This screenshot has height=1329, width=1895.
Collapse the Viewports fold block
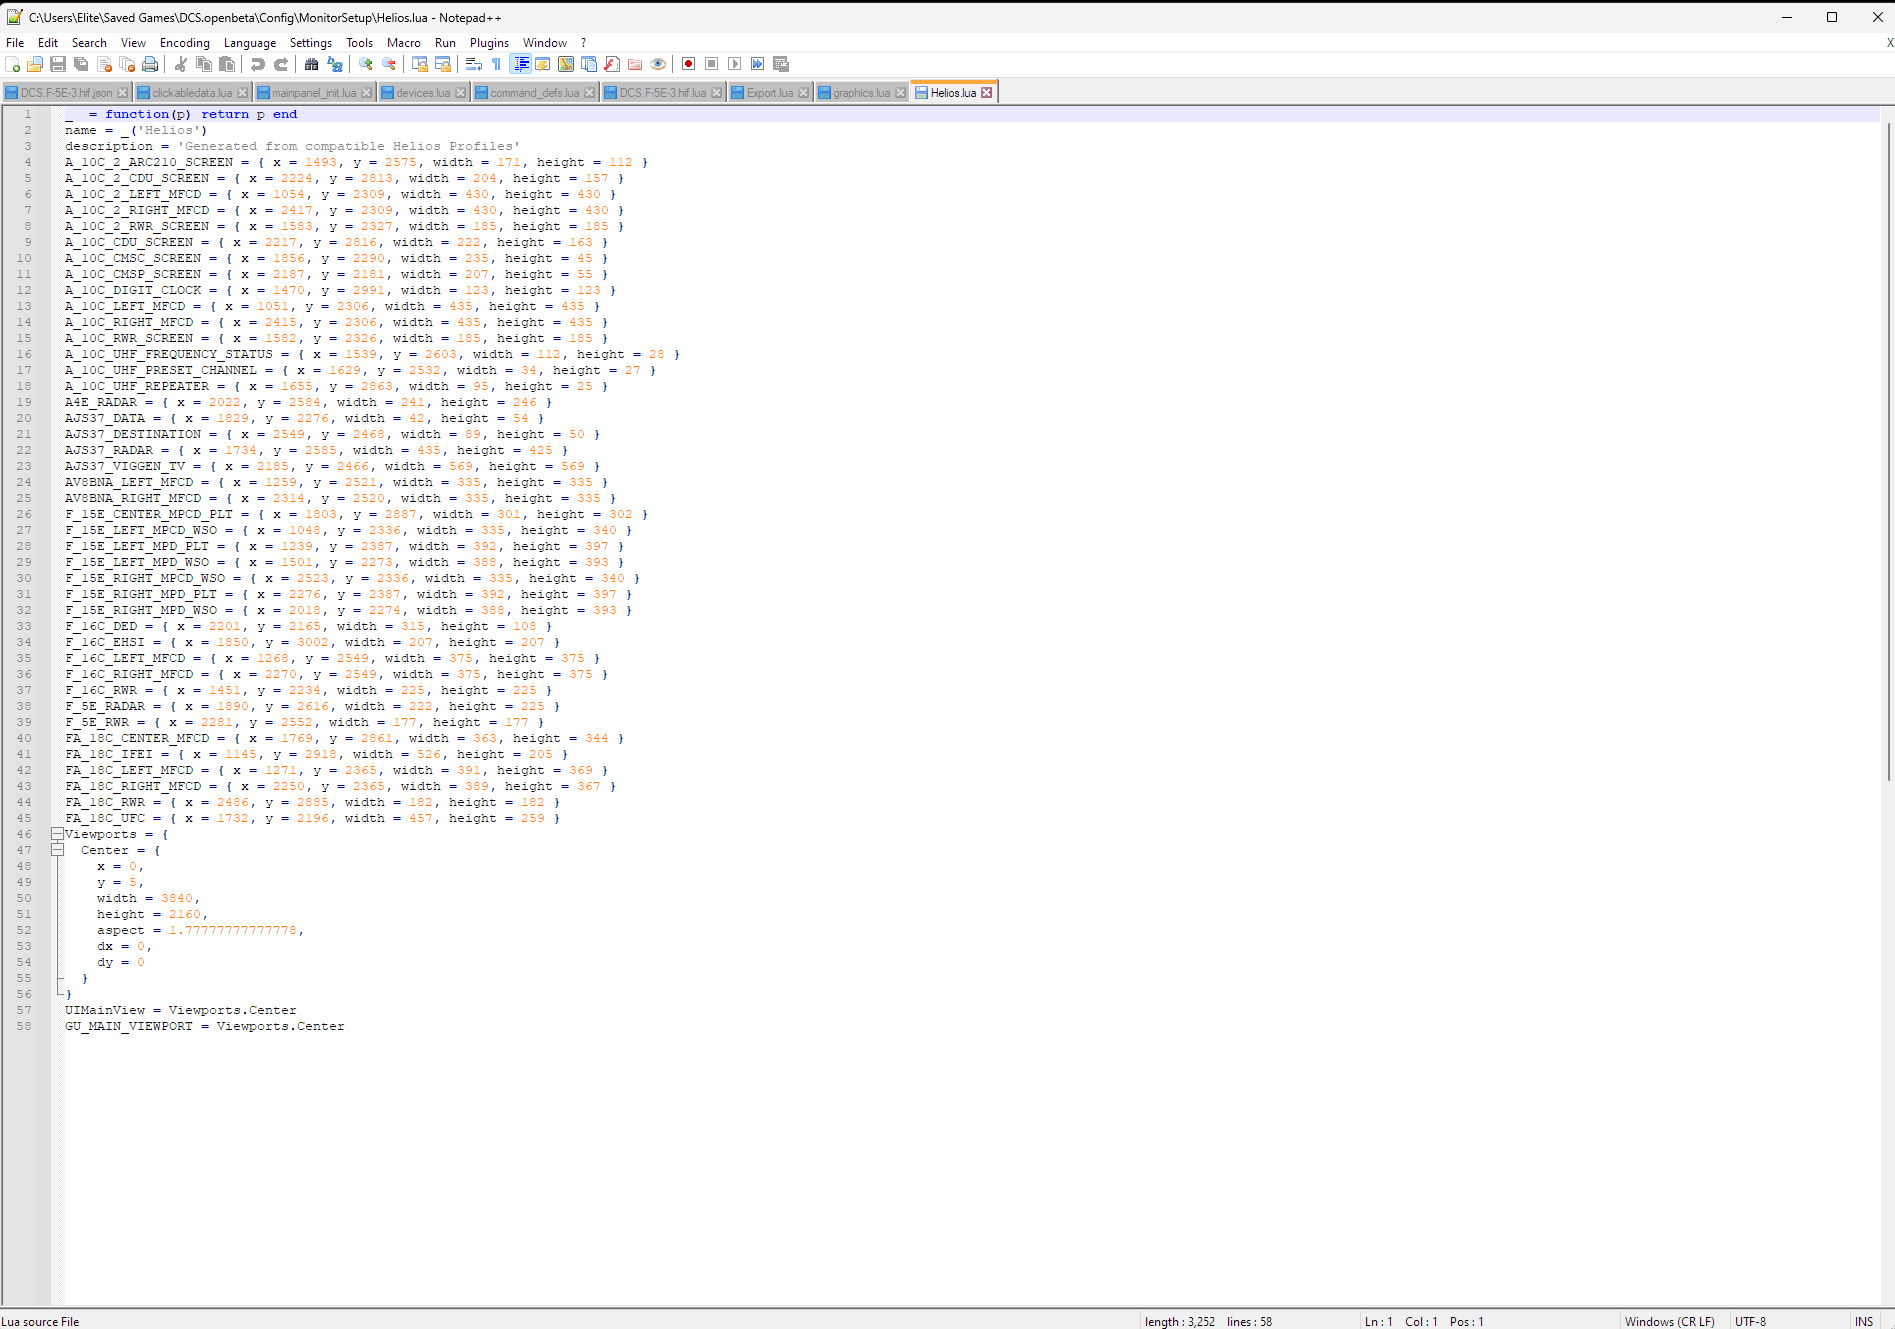tap(57, 834)
